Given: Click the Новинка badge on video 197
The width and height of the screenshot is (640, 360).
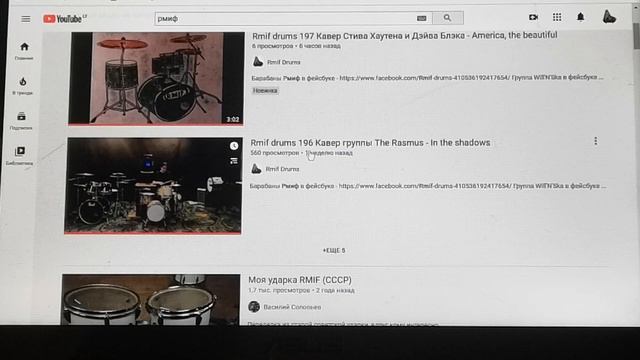Looking at the screenshot, I should [x=265, y=91].
